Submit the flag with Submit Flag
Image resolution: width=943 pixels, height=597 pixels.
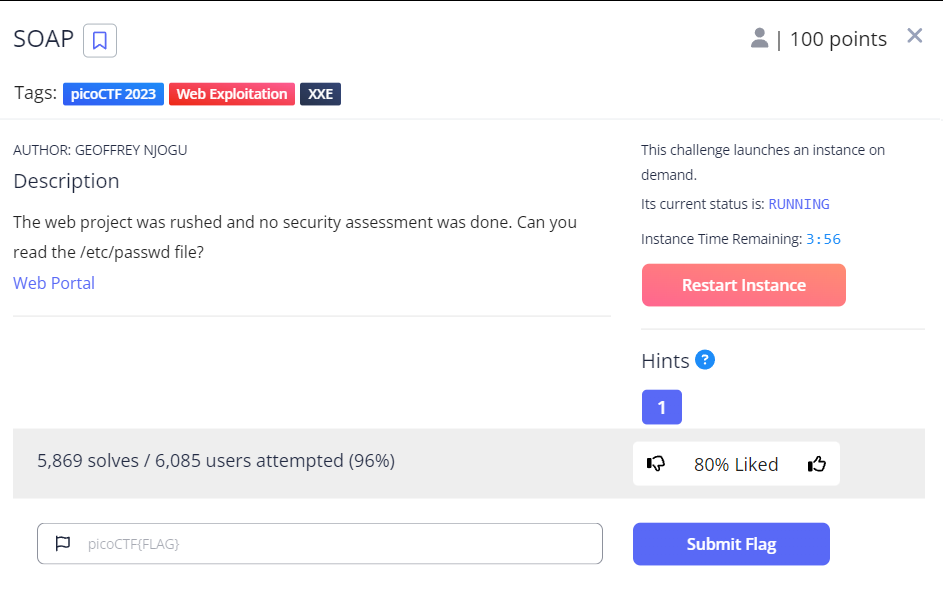[731, 543]
